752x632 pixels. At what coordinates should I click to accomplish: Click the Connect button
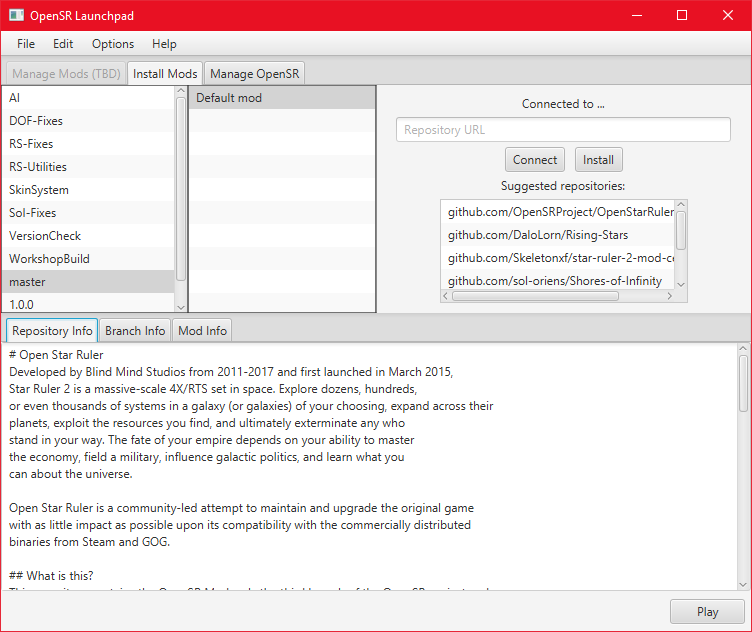tap(535, 160)
